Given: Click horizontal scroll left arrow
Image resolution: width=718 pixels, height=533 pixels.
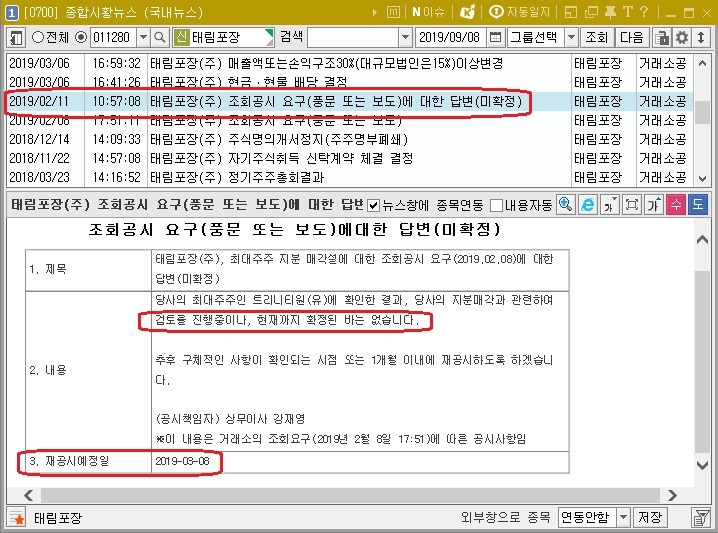Looking at the screenshot, I should (x=28, y=495).
